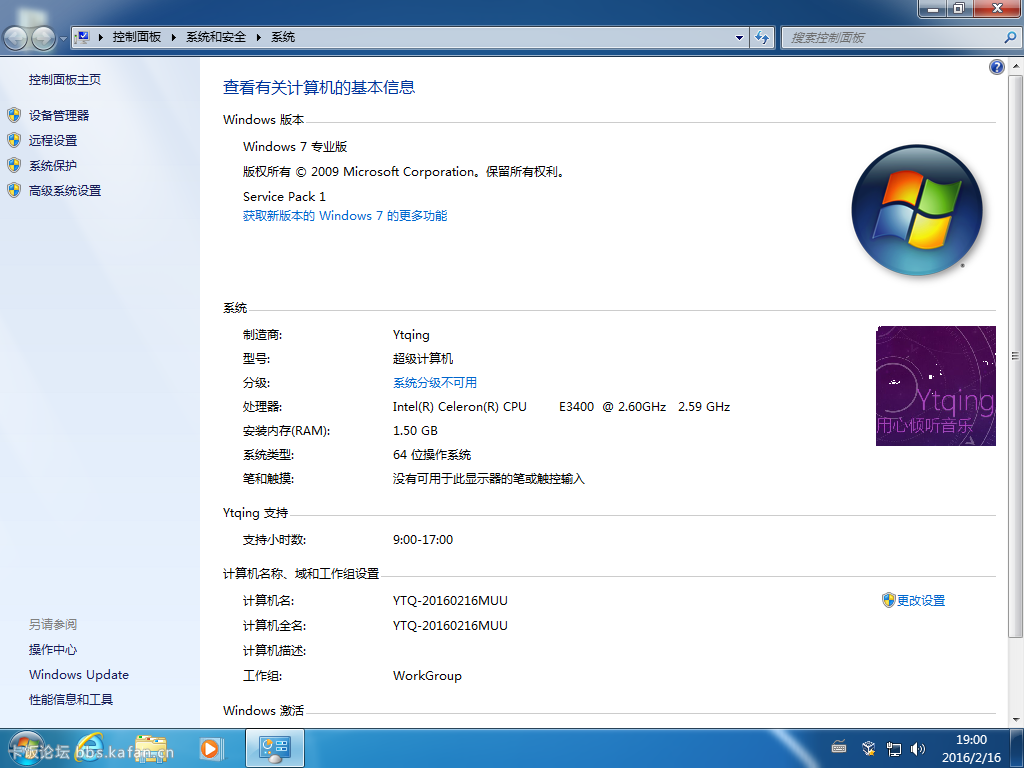Click the 计算机全名 value 'YTQ-20160216MUU'
The width and height of the screenshot is (1024, 768).
click(450, 626)
